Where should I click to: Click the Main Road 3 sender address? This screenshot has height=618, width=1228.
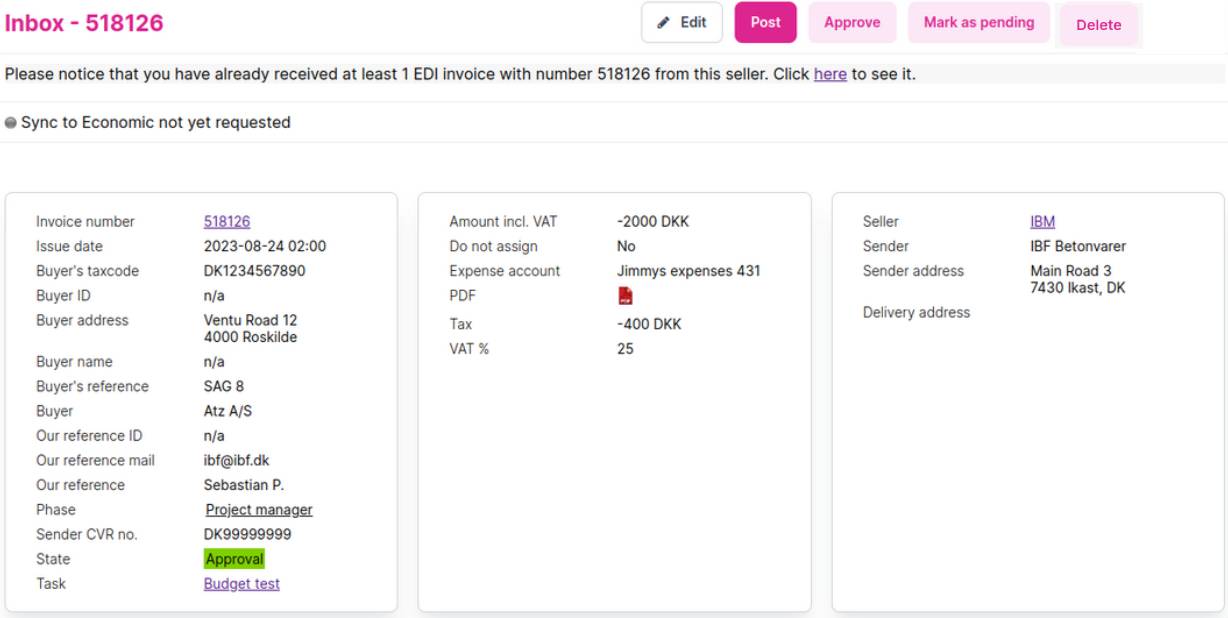(1070, 271)
